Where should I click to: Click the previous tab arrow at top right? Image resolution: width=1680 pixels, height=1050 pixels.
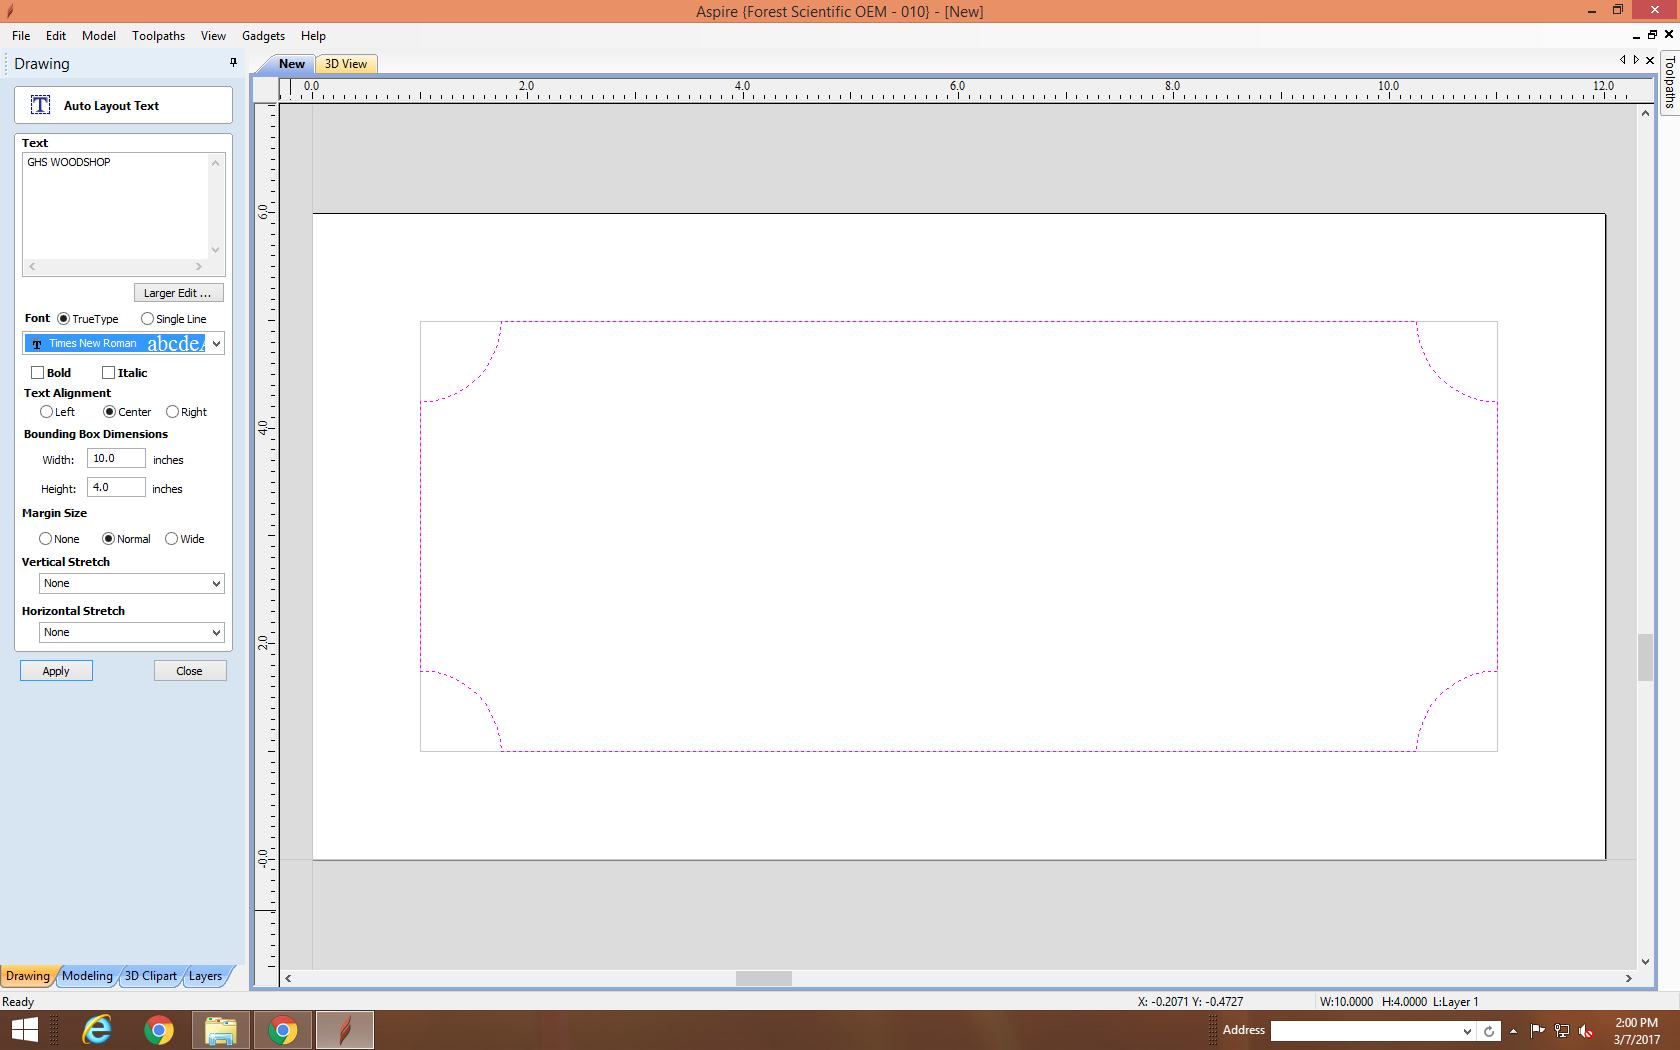pos(1623,60)
